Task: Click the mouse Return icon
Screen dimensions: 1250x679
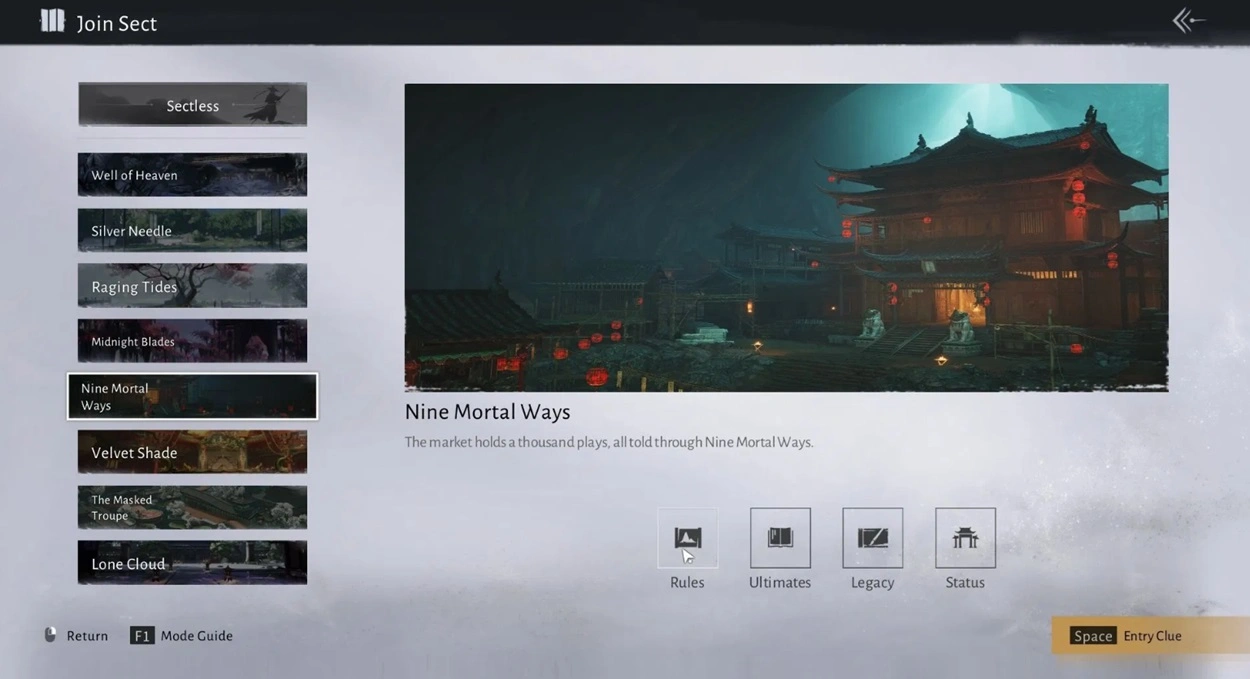Action: coord(51,636)
